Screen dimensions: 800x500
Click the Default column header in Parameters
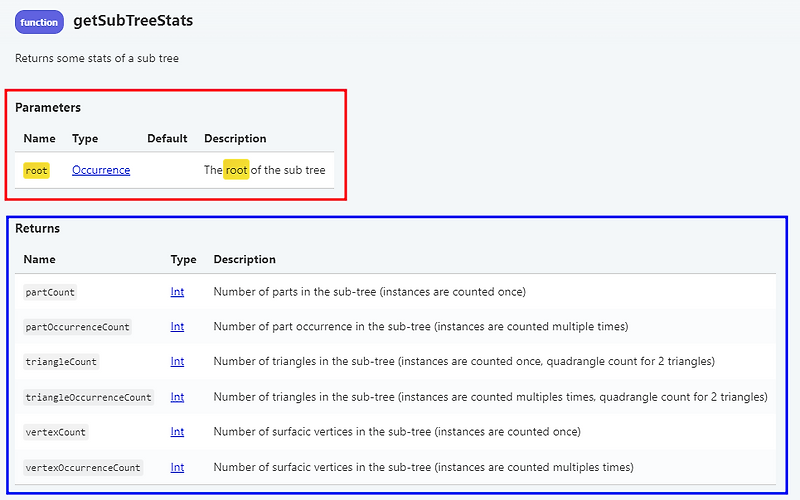click(x=167, y=139)
